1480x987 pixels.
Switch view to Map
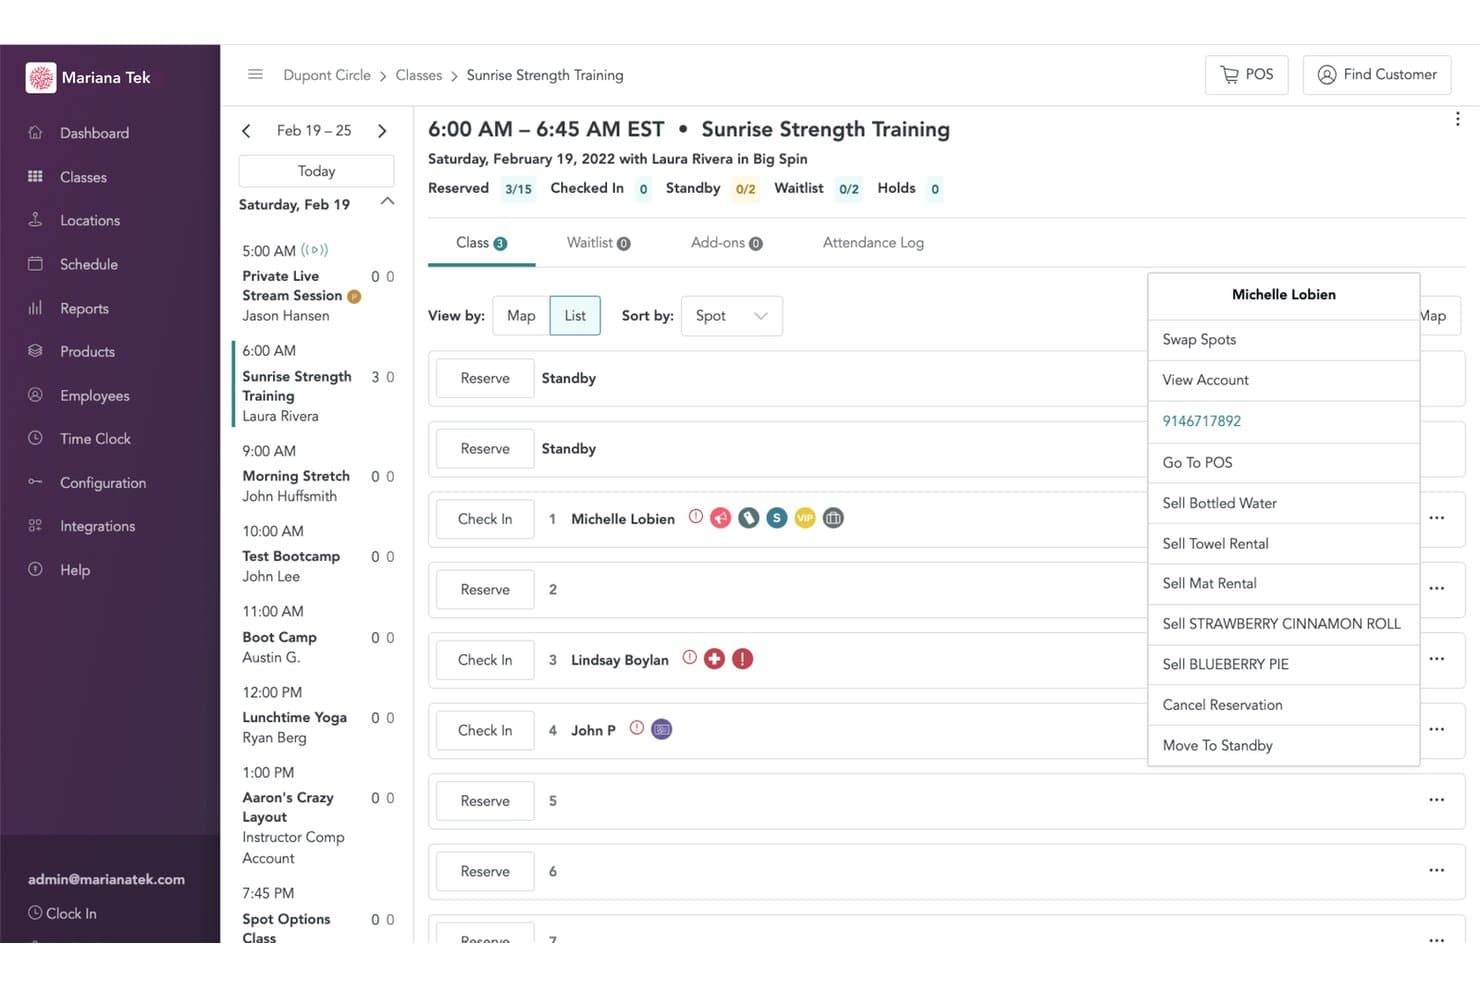click(x=521, y=316)
